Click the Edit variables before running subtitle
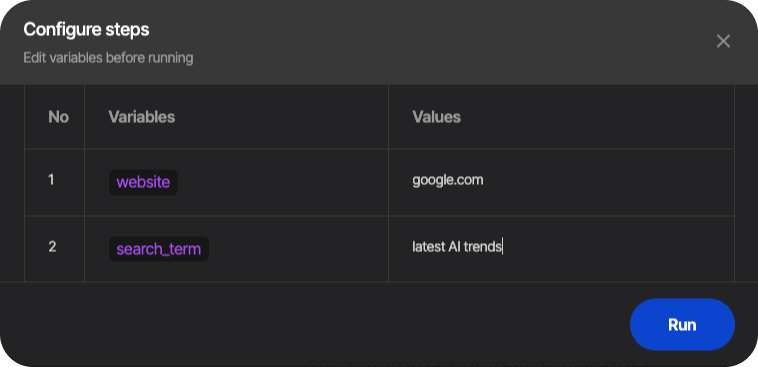The width and height of the screenshot is (758, 367). click(108, 58)
